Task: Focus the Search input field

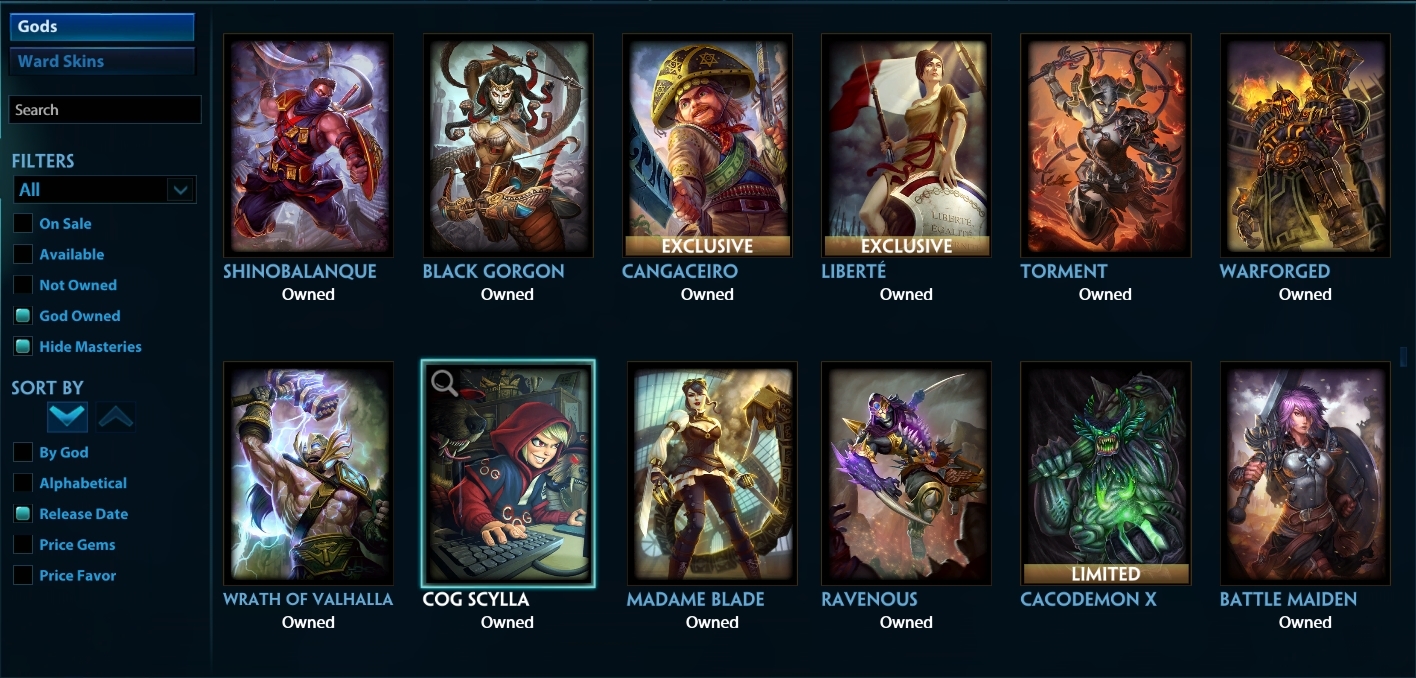Action: [105, 110]
